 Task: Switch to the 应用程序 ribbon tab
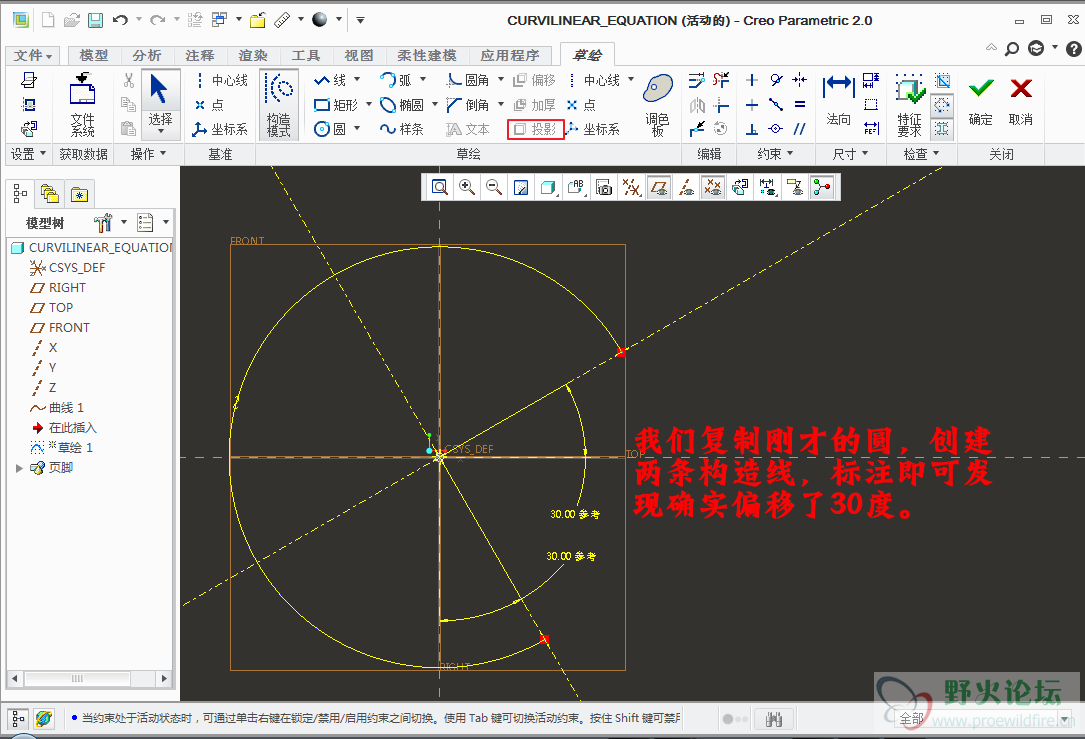pyautogui.click(x=510, y=55)
